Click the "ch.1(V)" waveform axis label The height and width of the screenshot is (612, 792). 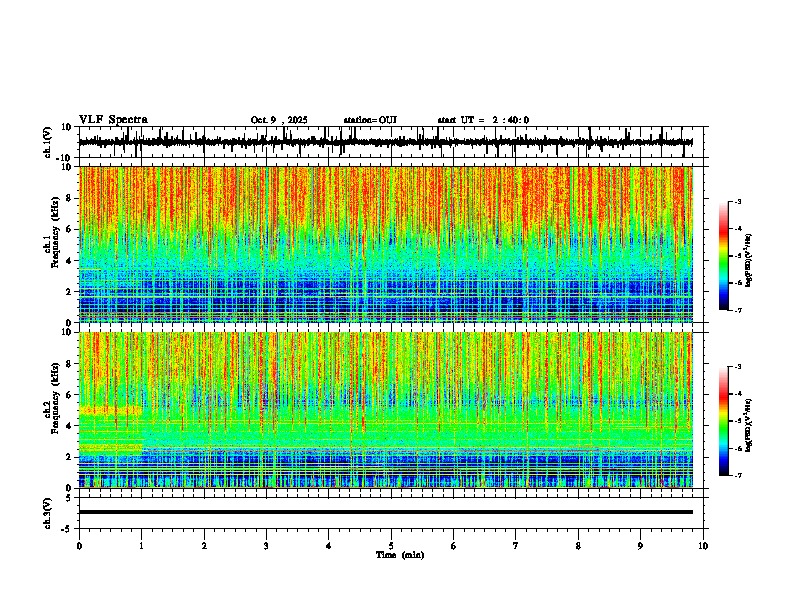[x=48, y=142]
